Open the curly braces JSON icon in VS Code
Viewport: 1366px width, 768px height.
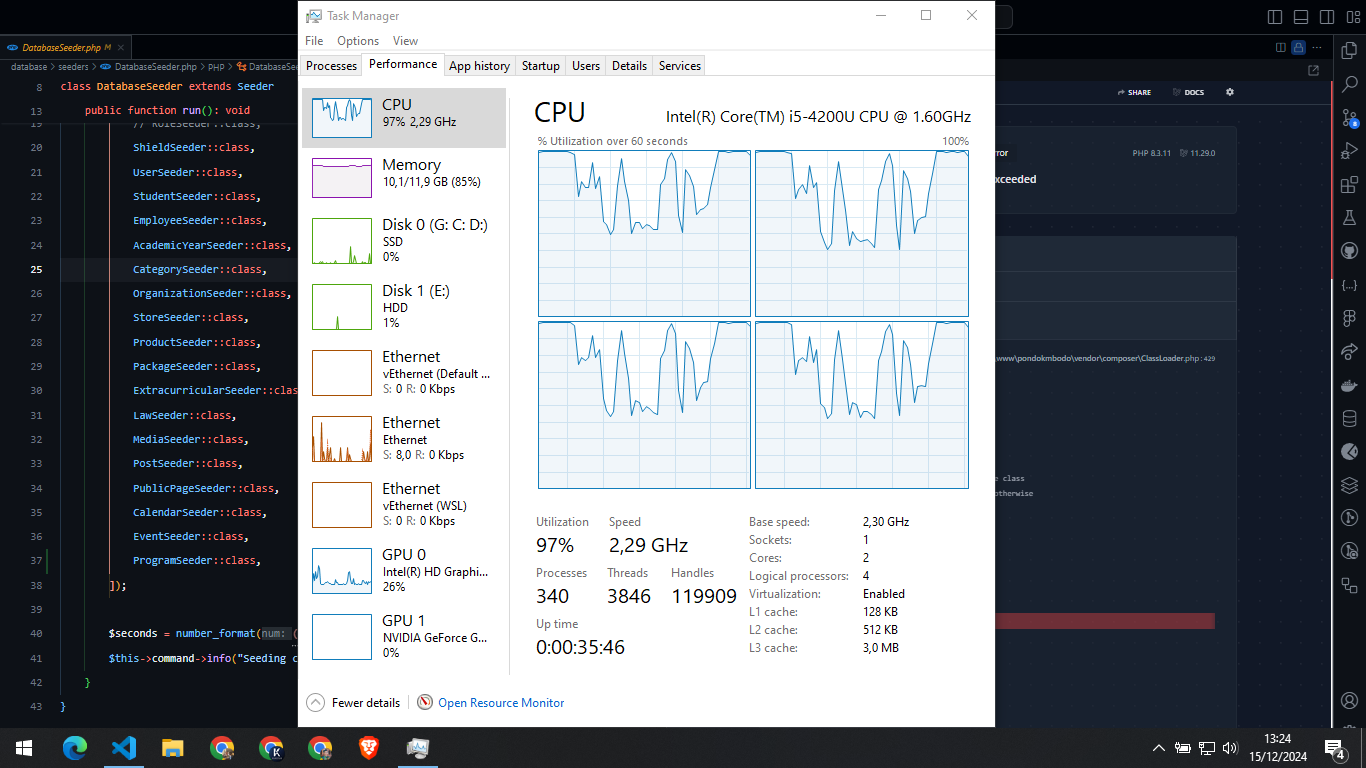(x=1349, y=285)
